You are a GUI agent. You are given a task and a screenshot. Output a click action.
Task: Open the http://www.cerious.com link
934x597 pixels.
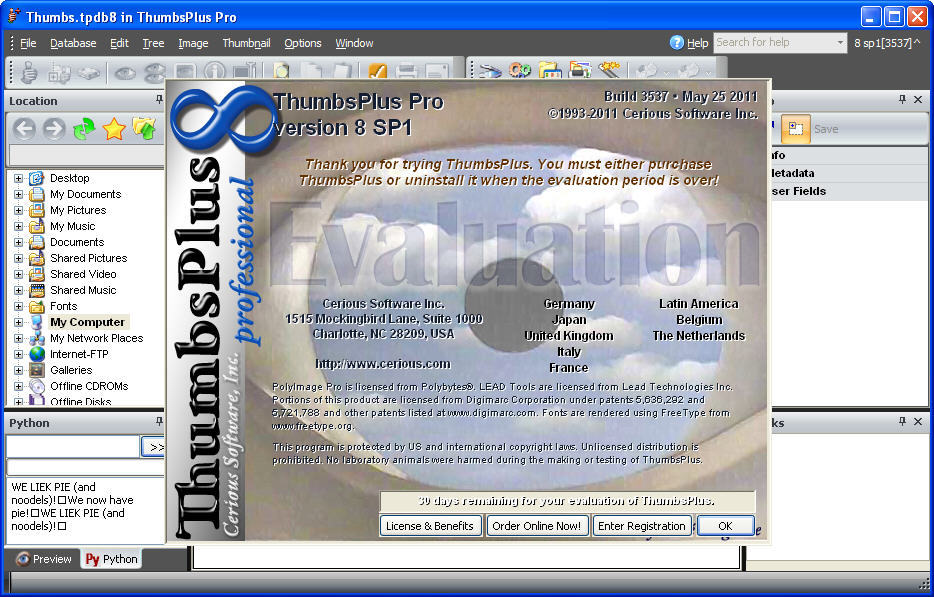[x=382, y=363]
